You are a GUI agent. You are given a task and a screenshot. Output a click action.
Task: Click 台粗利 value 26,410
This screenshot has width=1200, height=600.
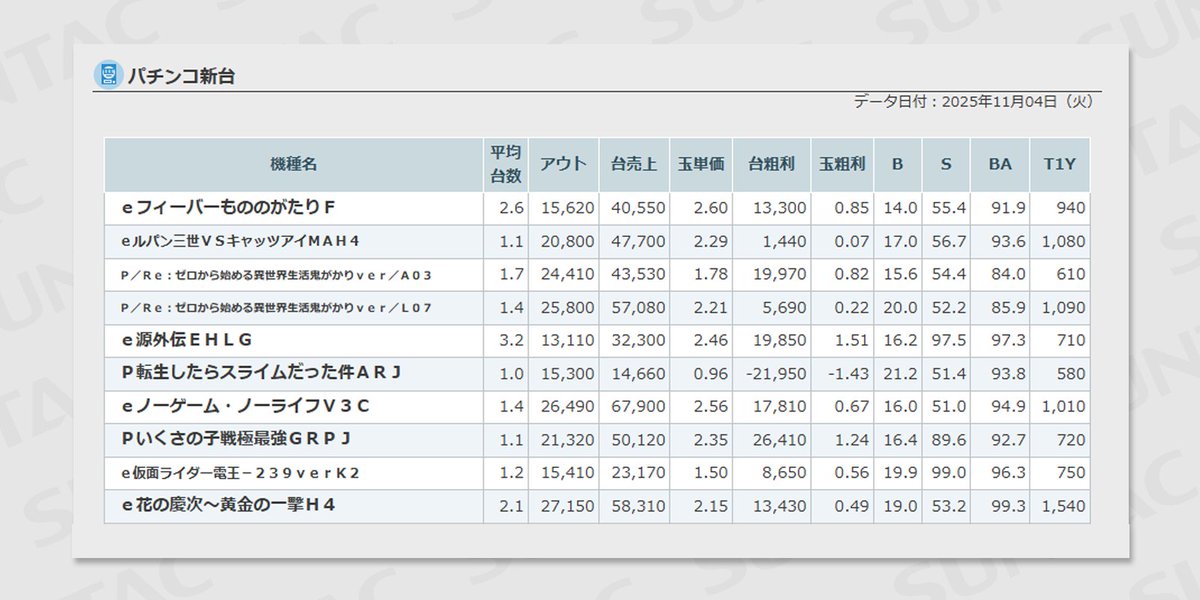tap(779, 439)
